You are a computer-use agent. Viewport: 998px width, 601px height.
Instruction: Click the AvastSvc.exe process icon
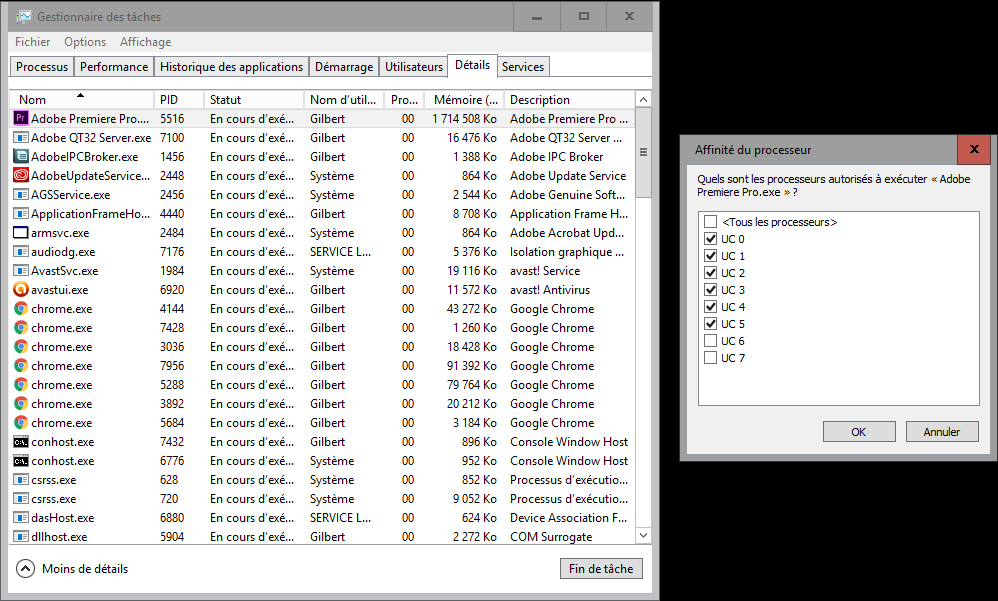tap(21, 271)
